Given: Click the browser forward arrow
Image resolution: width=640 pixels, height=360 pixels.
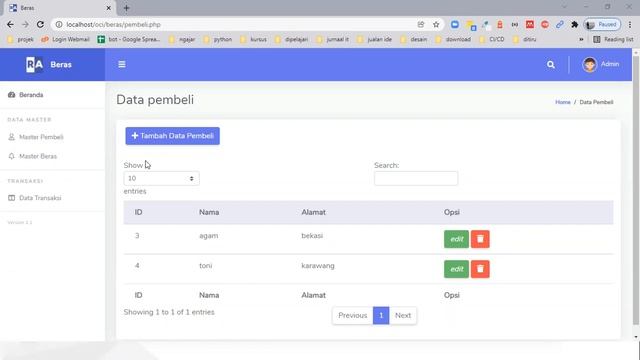Looking at the screenshot, I should pos(25,24).
